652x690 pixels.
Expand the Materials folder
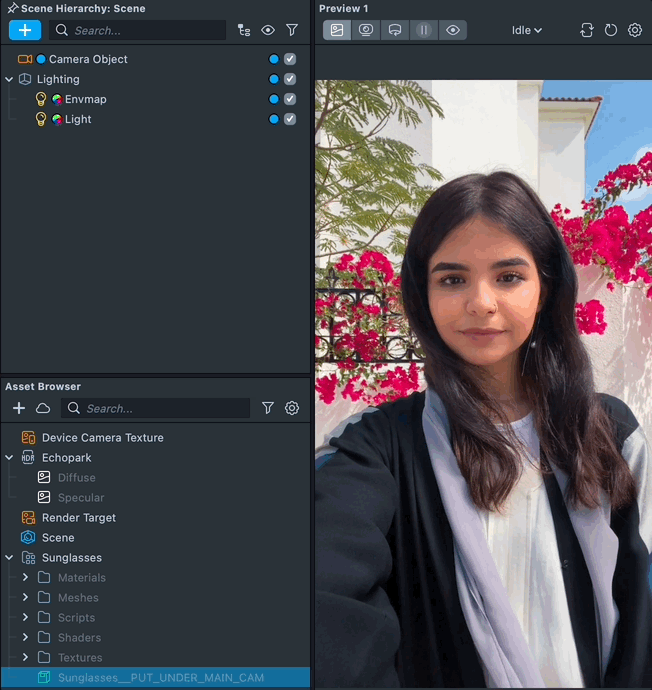[x=25, y=577]
